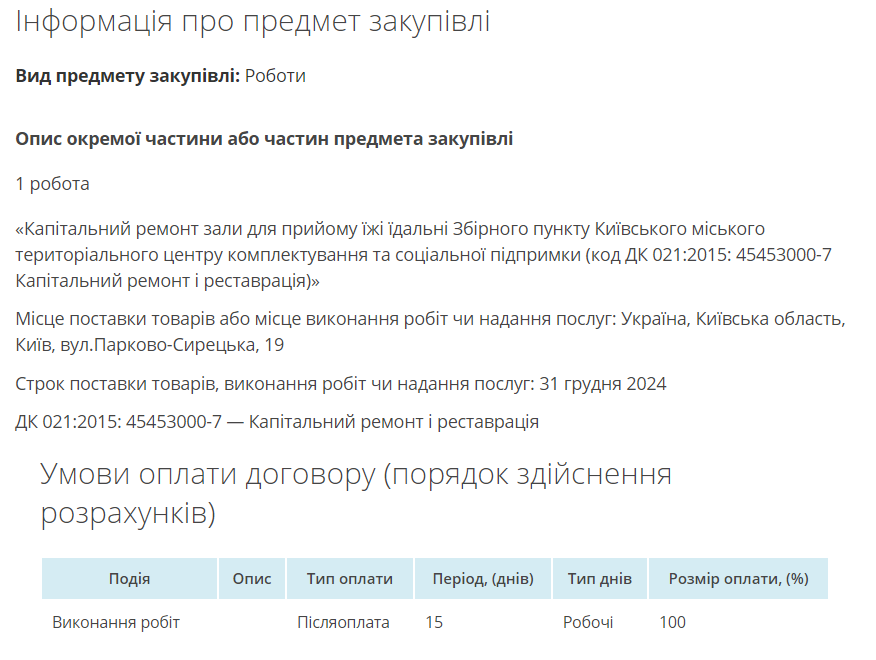Click the 'Капітальний ремонт зали' description paragraph
Image resolution: width=876 pixels, height=660 pixels.
pyautogui.click(x=423, y=255)
